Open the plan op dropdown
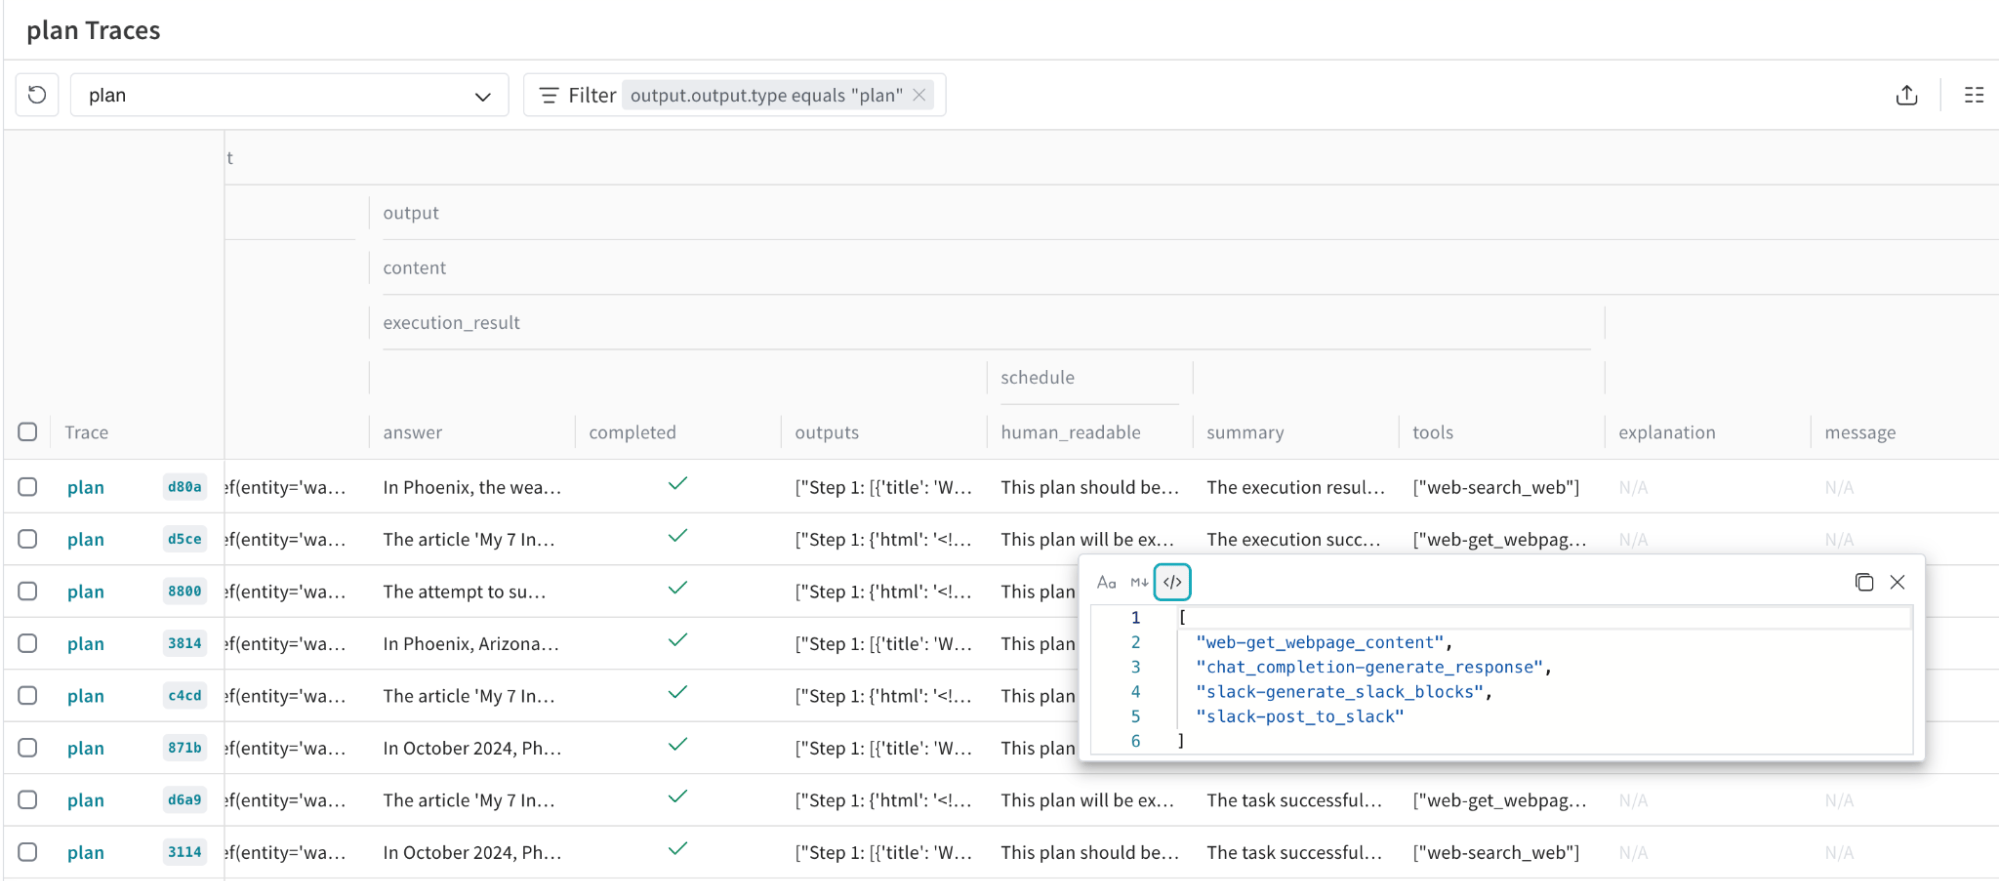The height and width of the screenshot is (881, 1999). click(289, 95)
